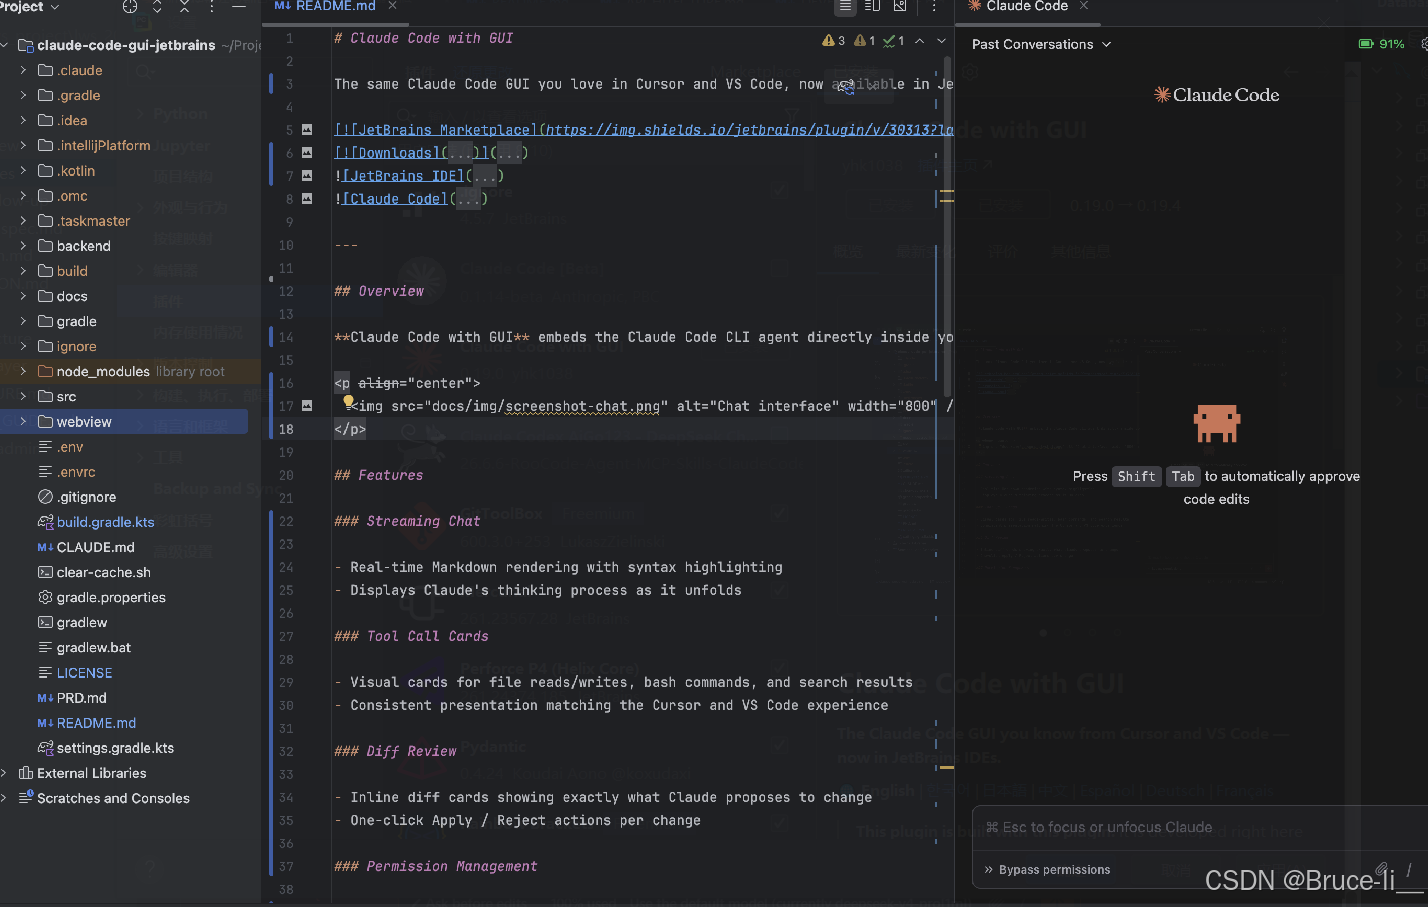The width and height of the screenshot is (1428, 907).
Task: Expand the docs folder
Action: tap(23, 296)
